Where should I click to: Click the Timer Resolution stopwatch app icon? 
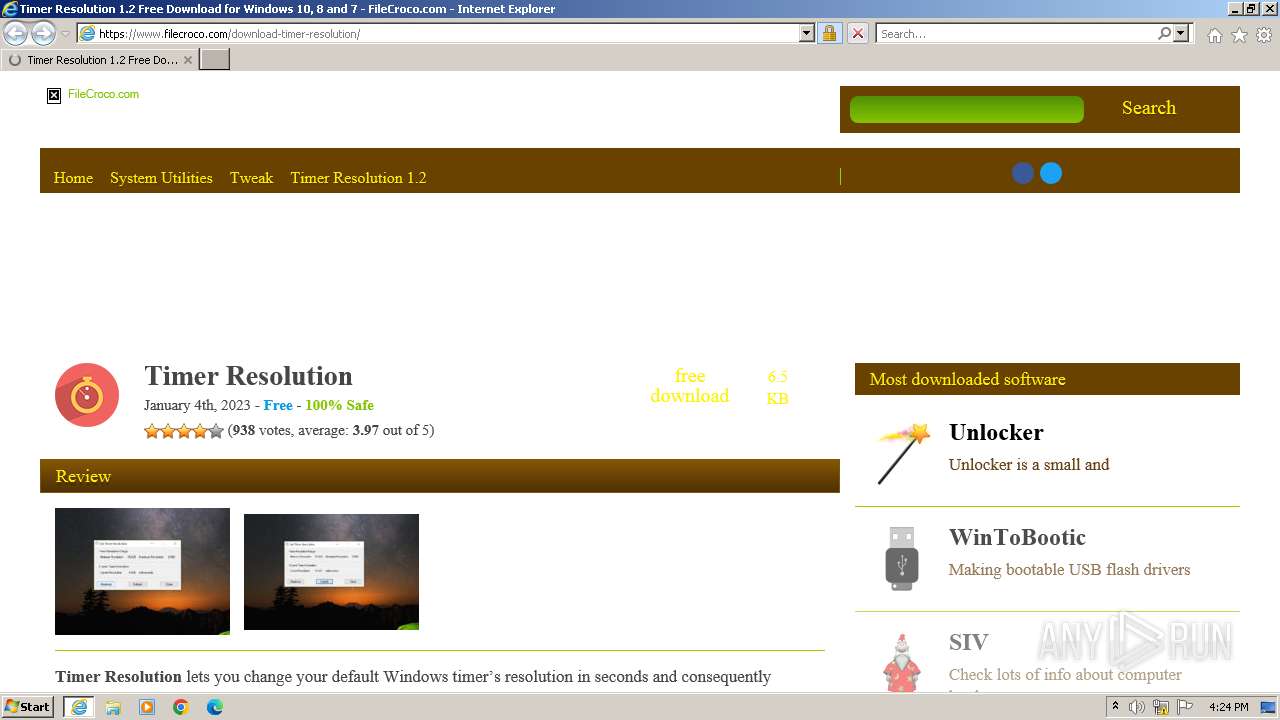tap(87, 395)
